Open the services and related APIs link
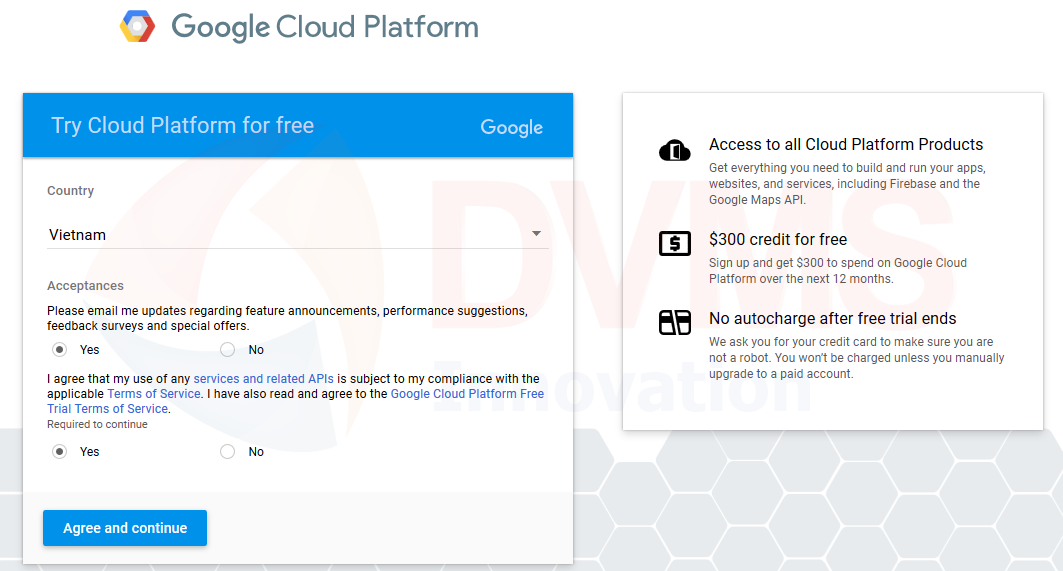Image resolution: width=1063 pixels, height=571 pixels. [264, 378]
